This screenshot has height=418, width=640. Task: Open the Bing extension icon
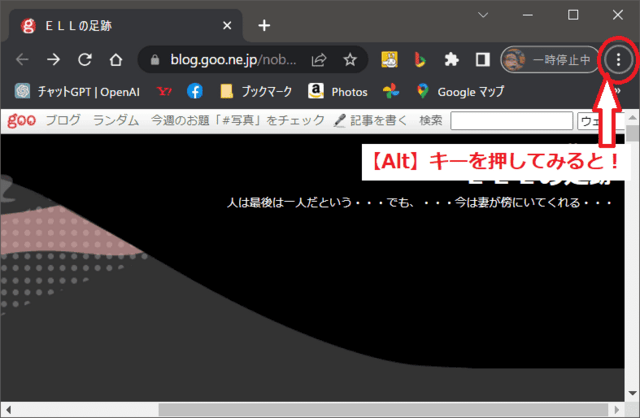coord(420,60)
